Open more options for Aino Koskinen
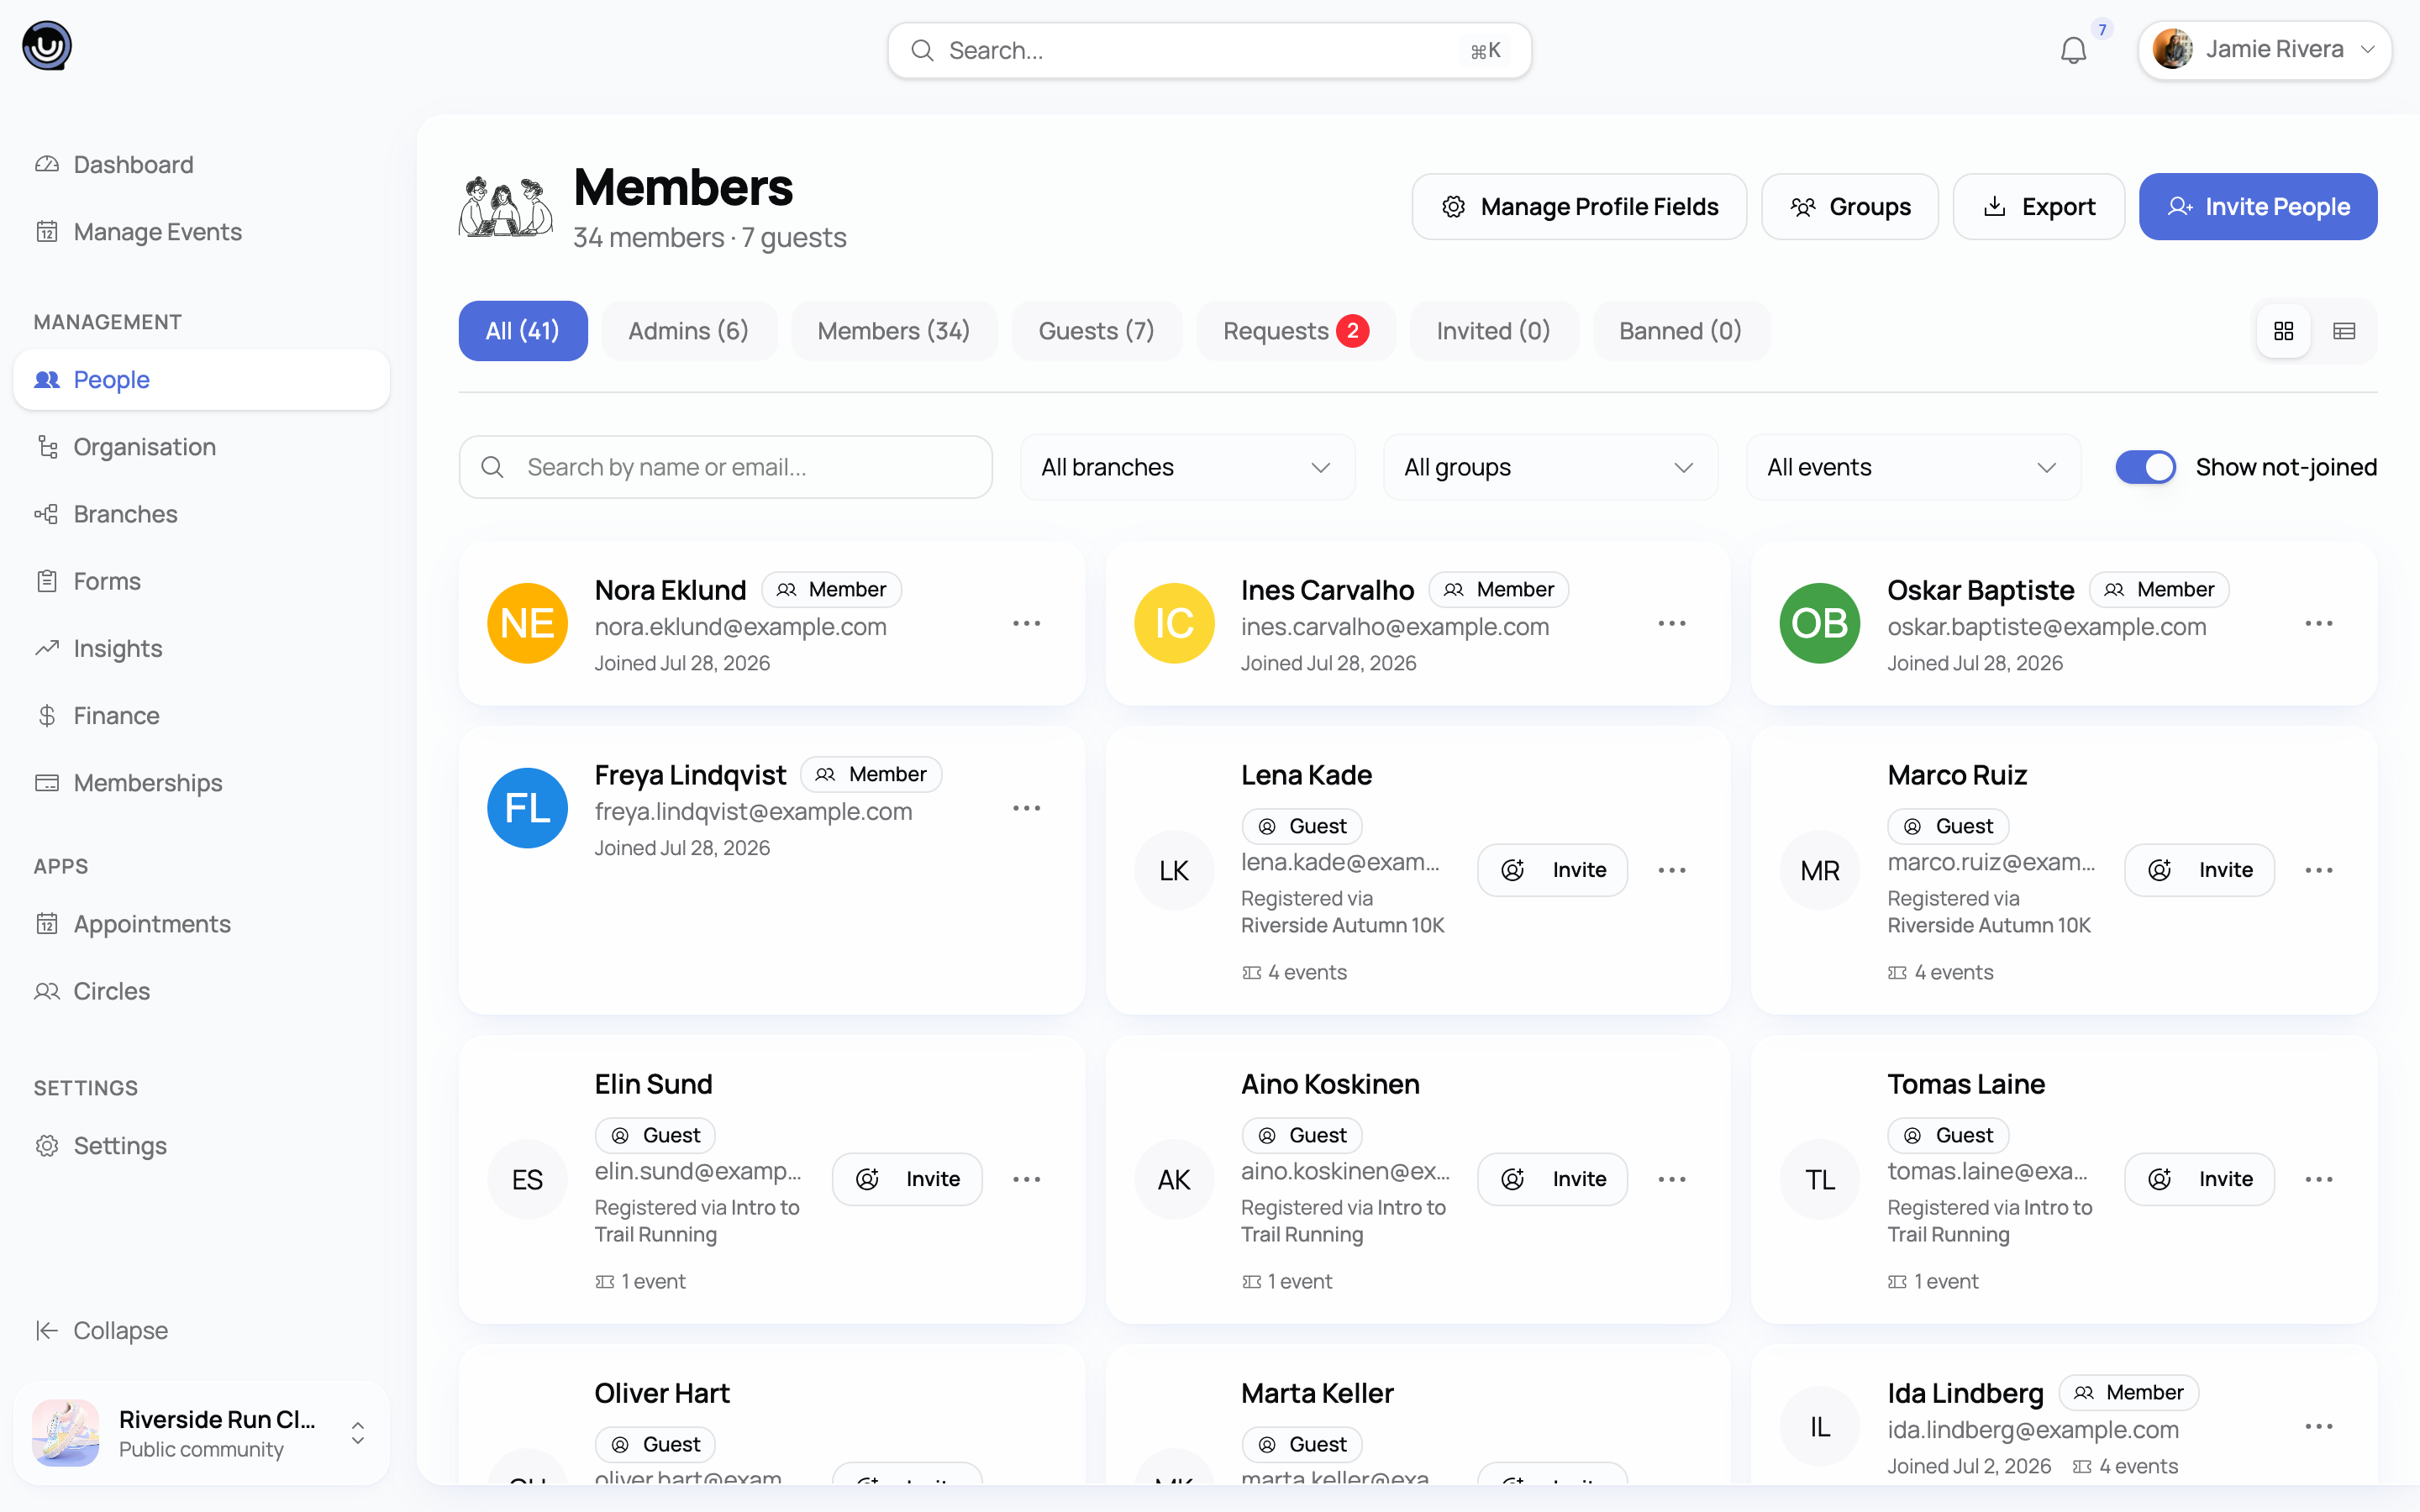 [1672, 1179]
